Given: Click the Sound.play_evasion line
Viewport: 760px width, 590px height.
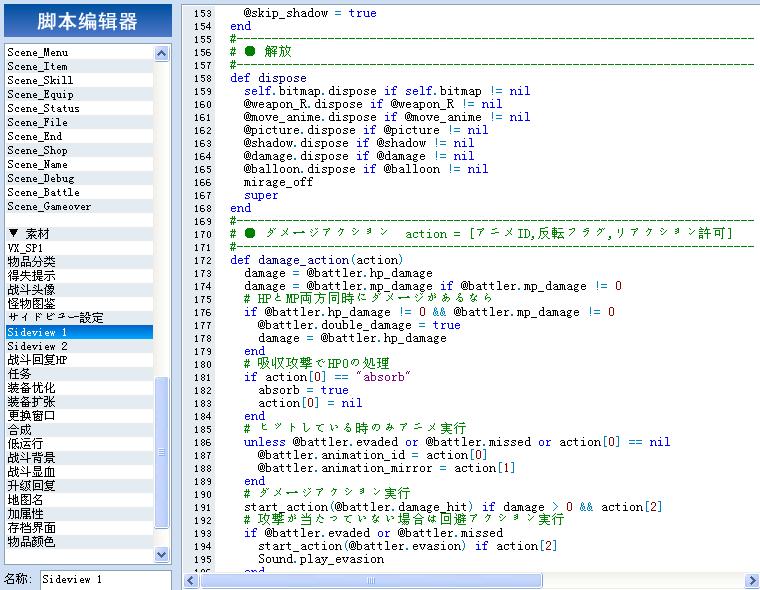Looking at the screenshot, I should click(321, 559).
